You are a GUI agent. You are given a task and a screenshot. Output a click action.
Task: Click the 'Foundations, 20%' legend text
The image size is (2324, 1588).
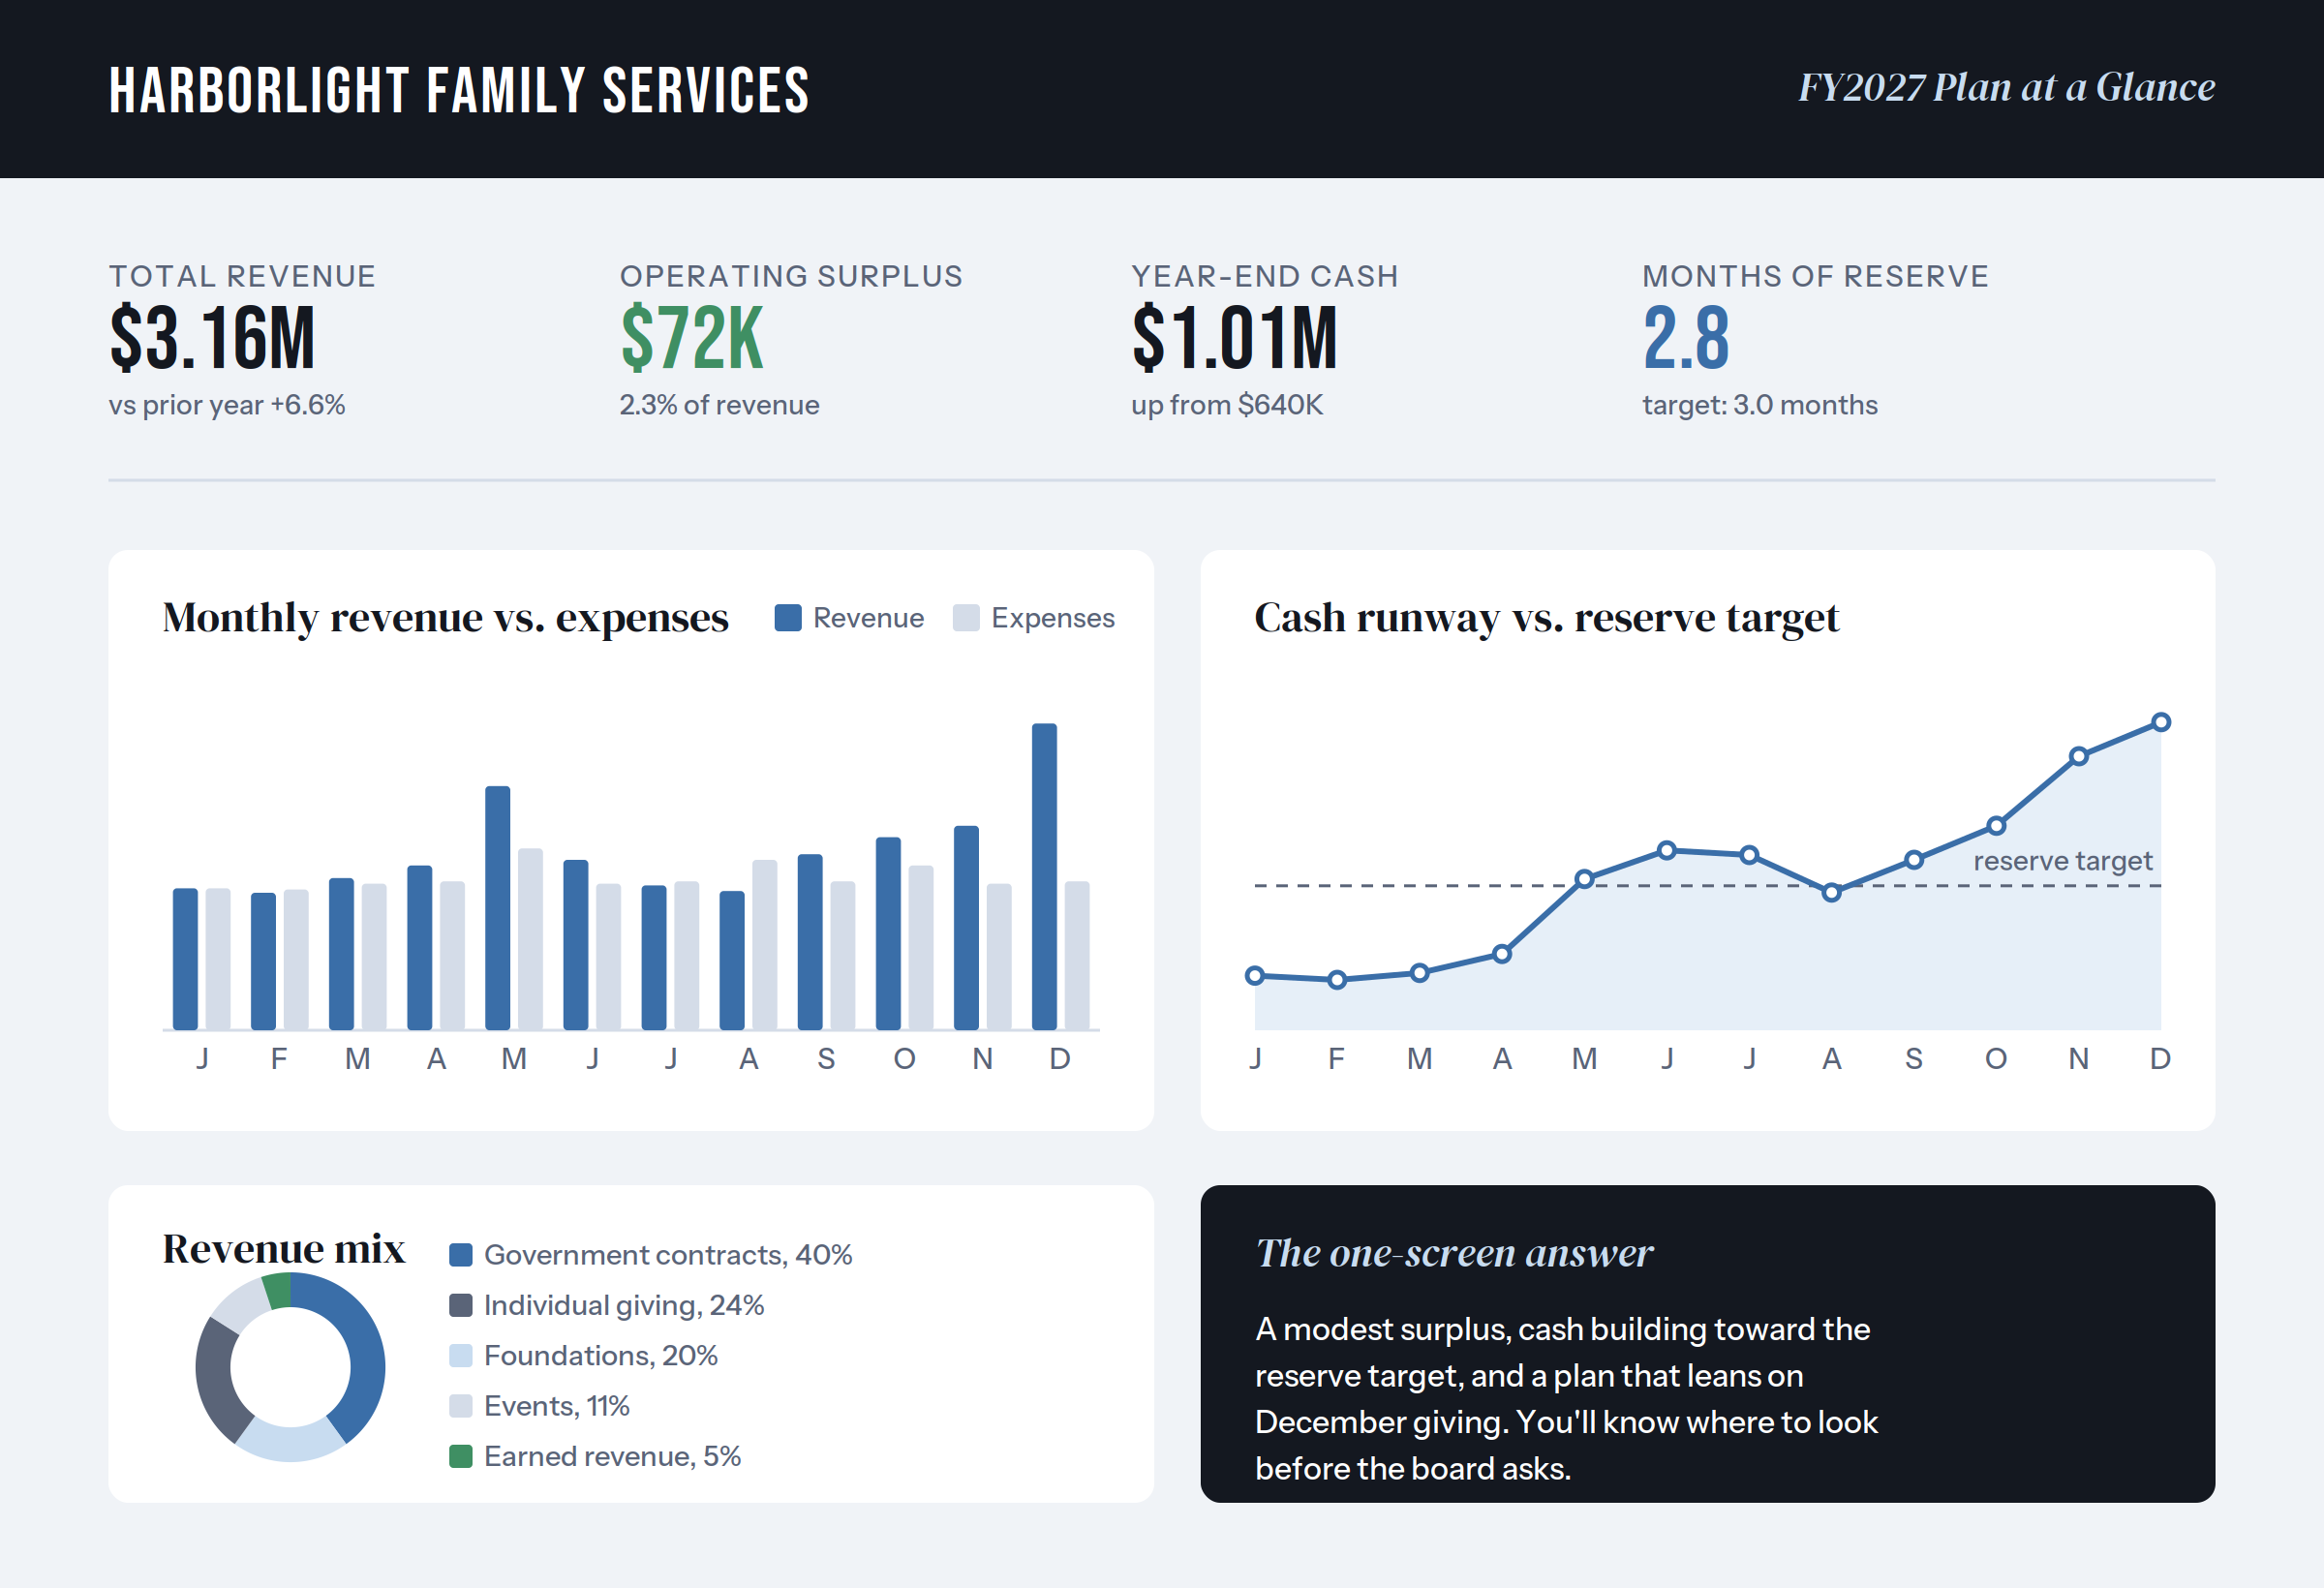(601, 1356)
